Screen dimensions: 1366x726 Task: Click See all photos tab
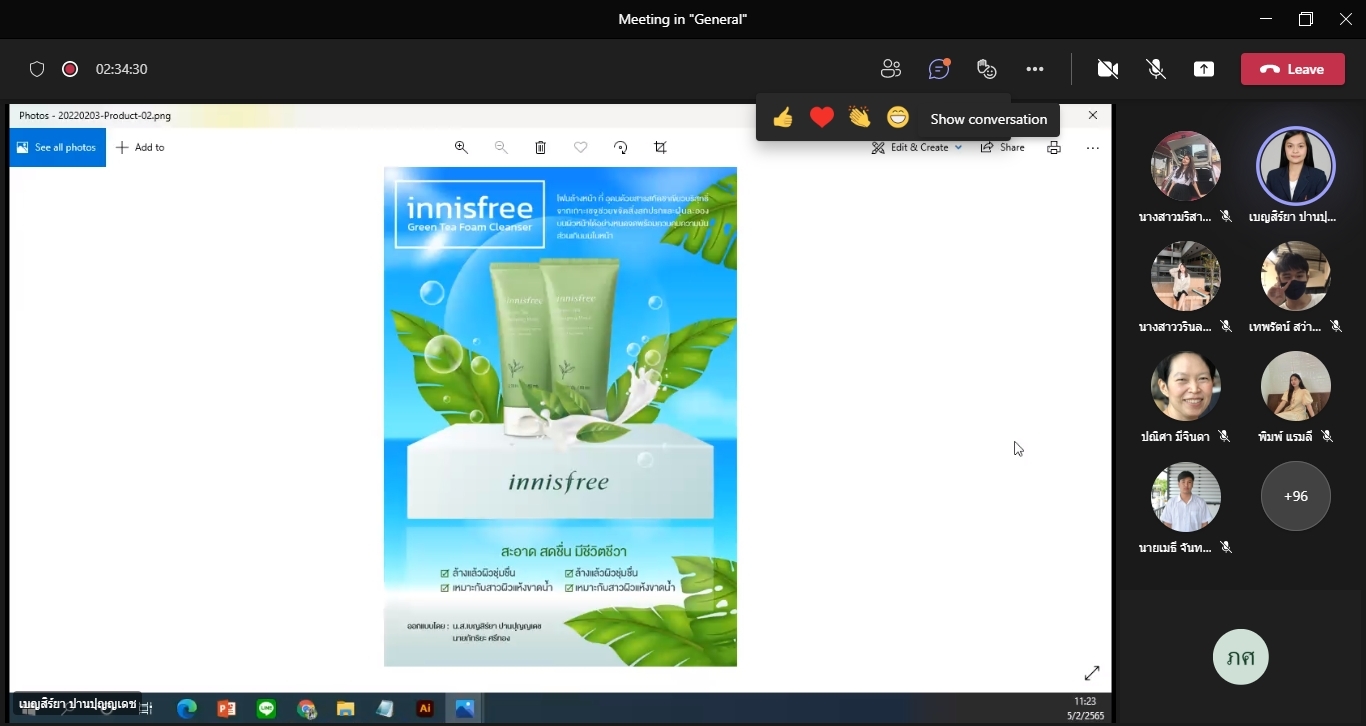tap(57, 147)
